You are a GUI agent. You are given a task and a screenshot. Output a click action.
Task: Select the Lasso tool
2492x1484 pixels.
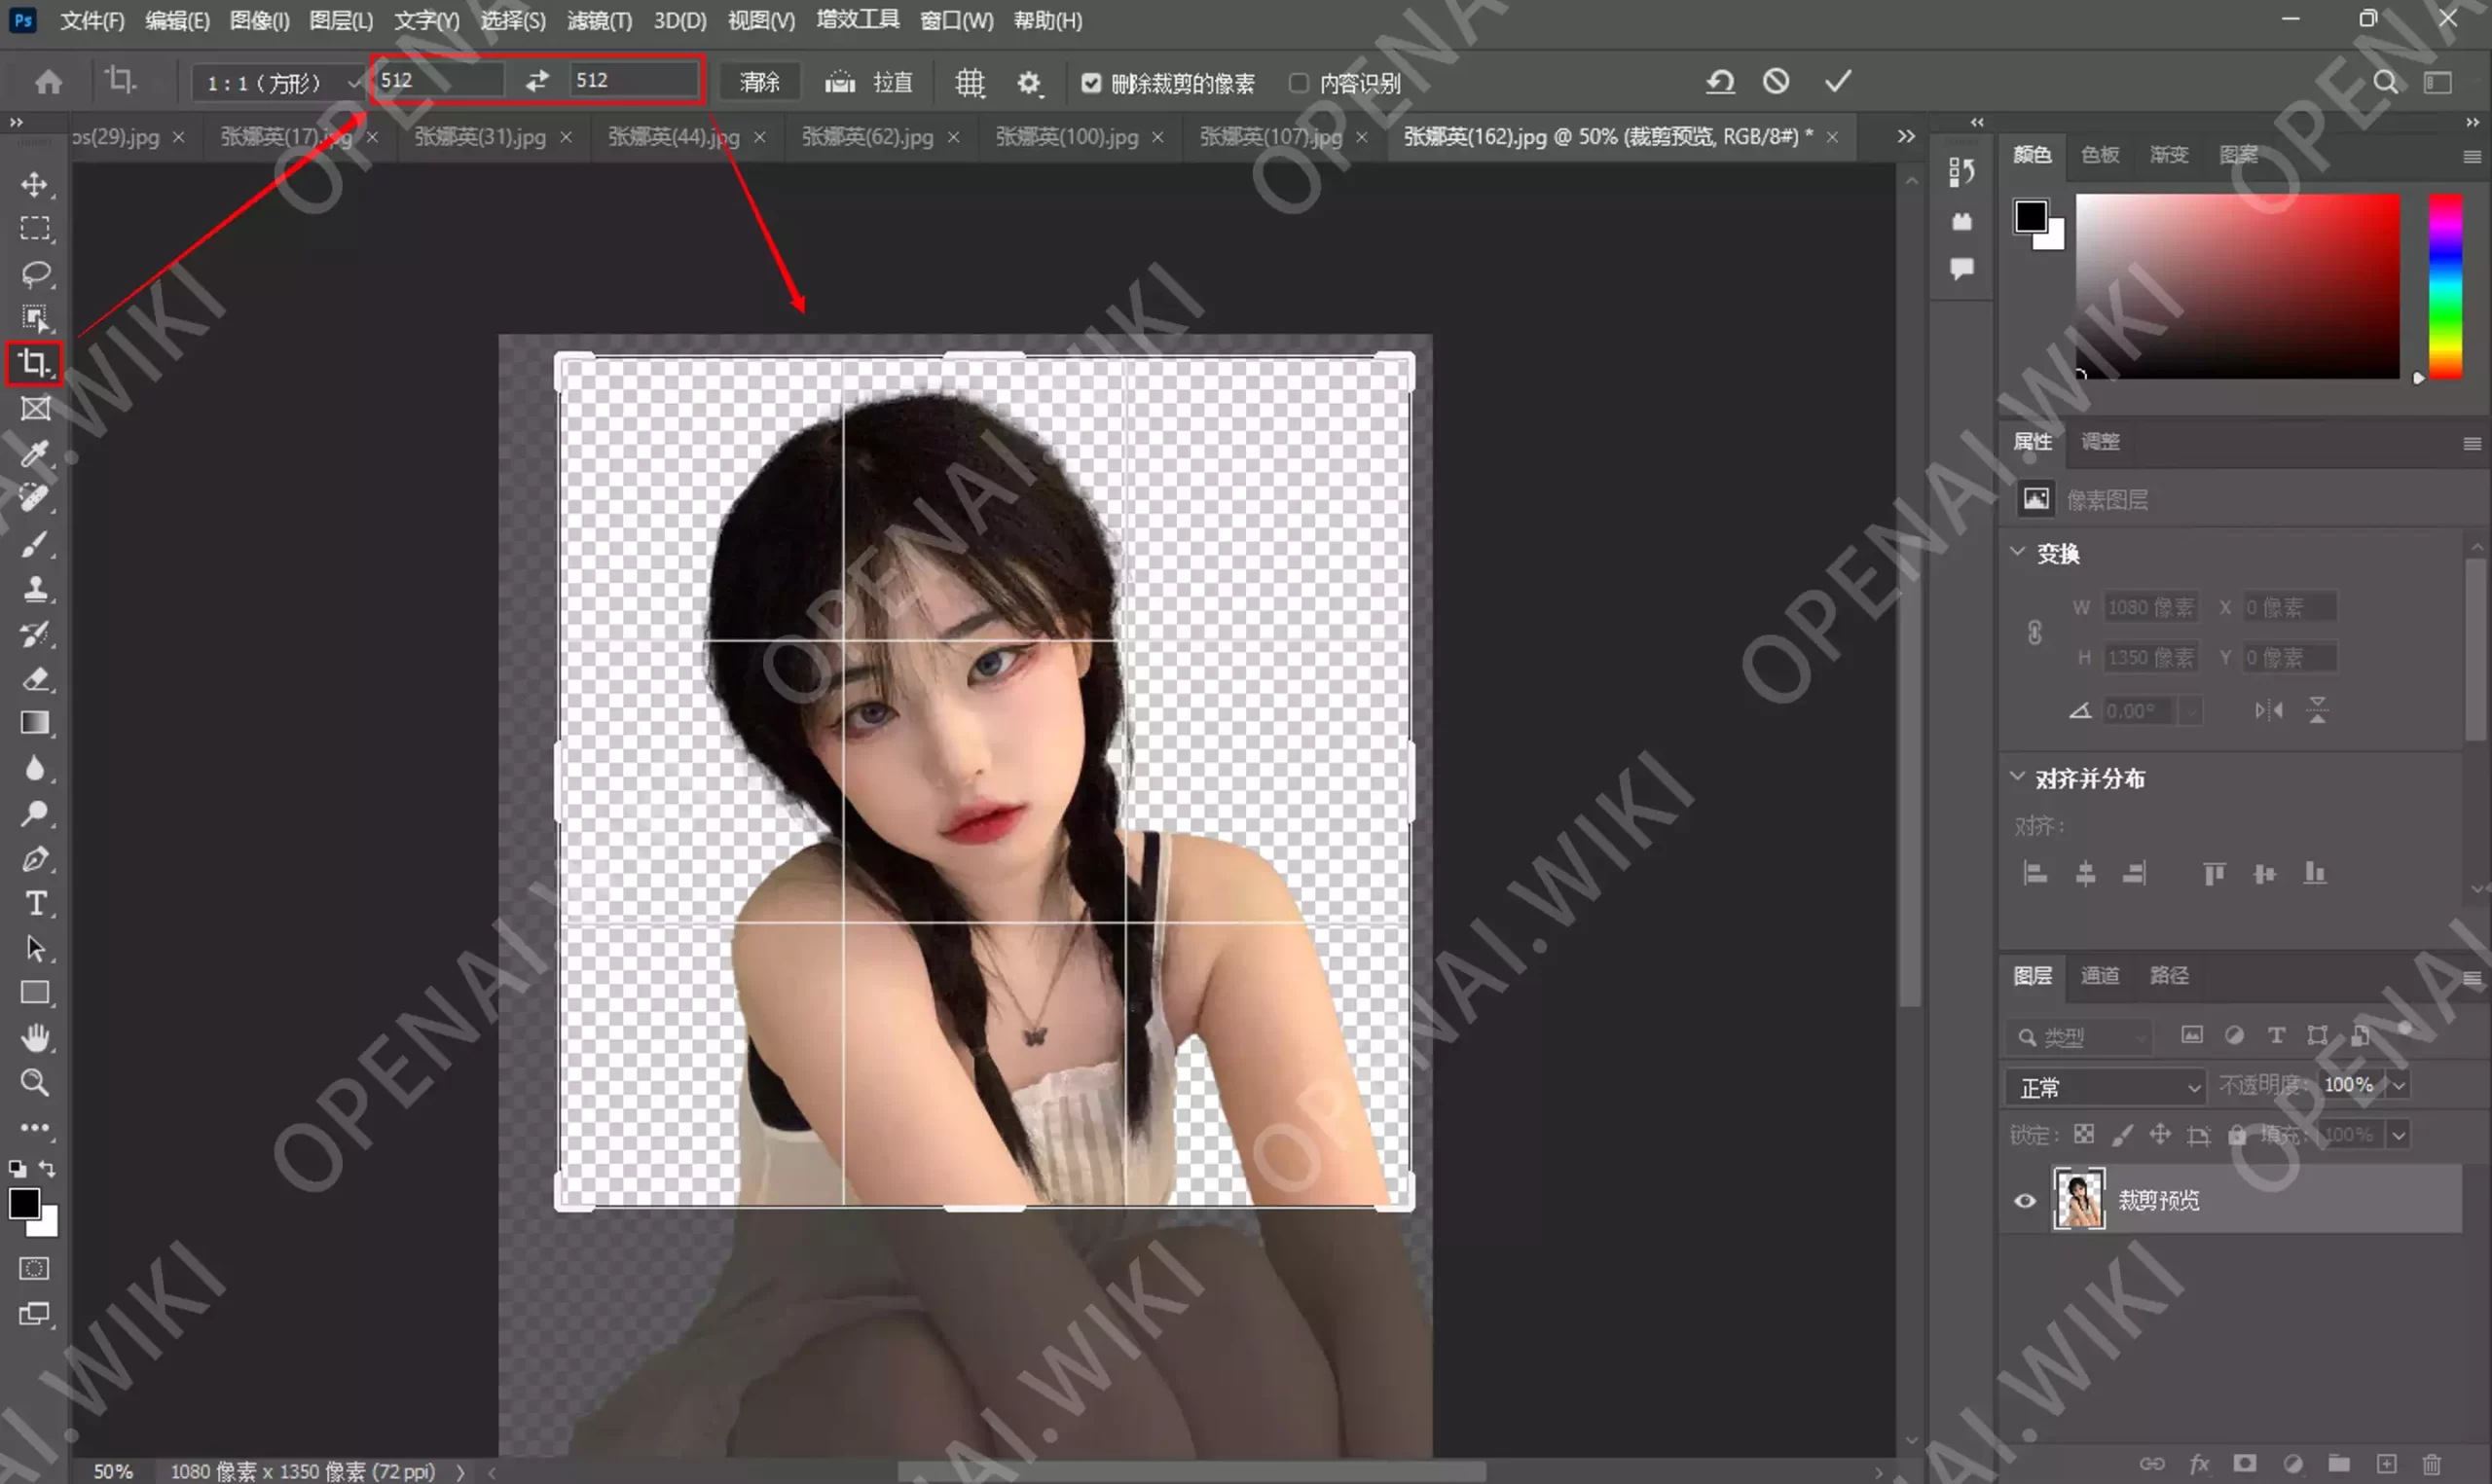tap(35, 274)
